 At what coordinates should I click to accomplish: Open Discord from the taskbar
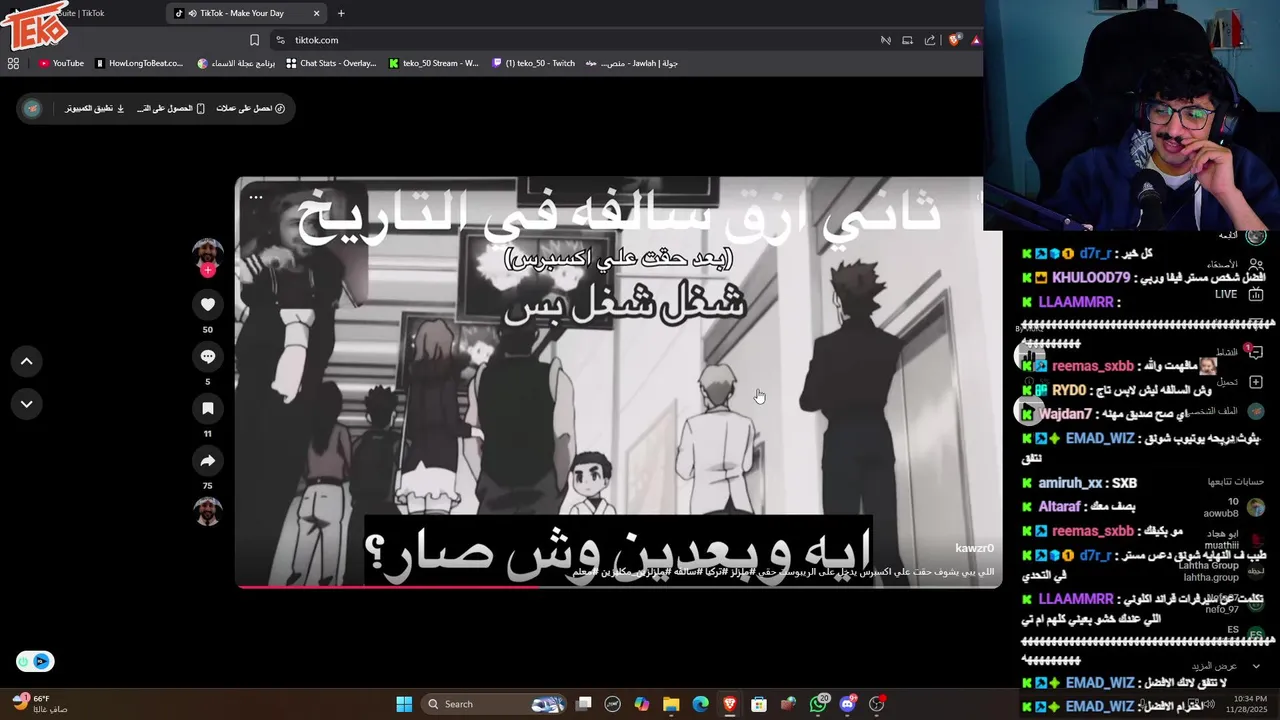coord(848,704)
